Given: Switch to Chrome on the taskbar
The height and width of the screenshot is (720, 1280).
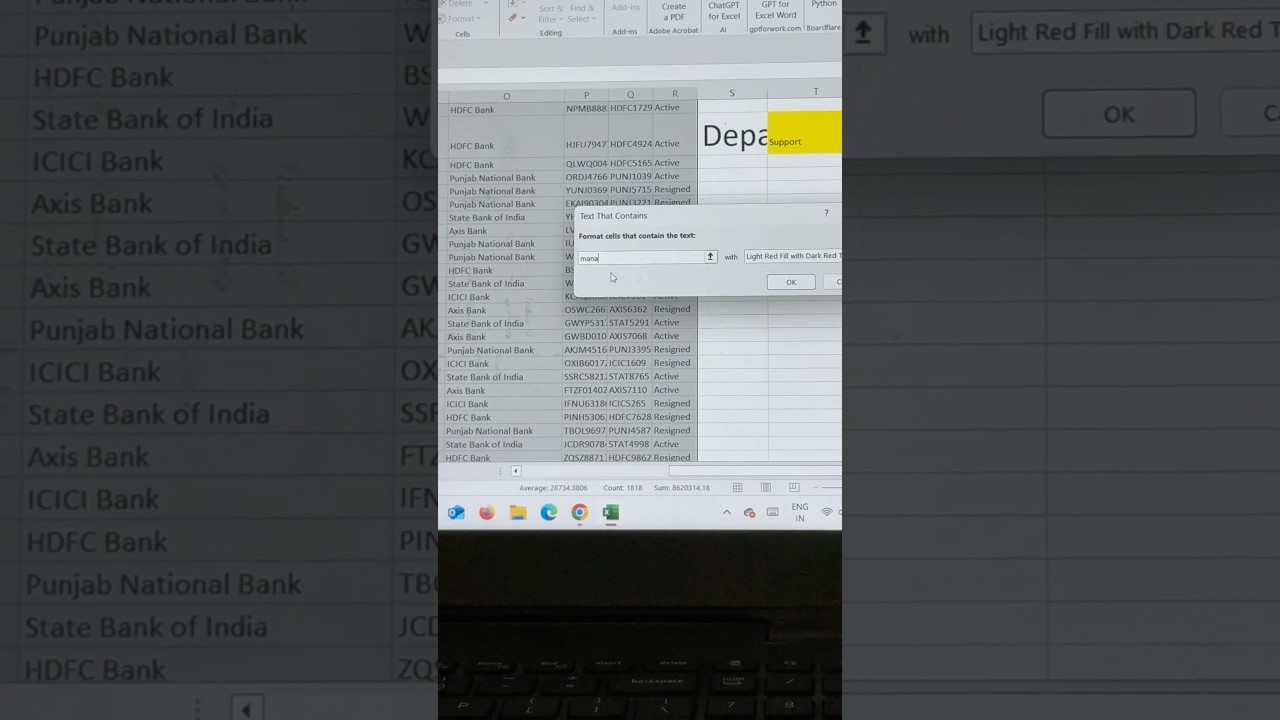Looking at the screenshot, I should (x=580, y=513).
